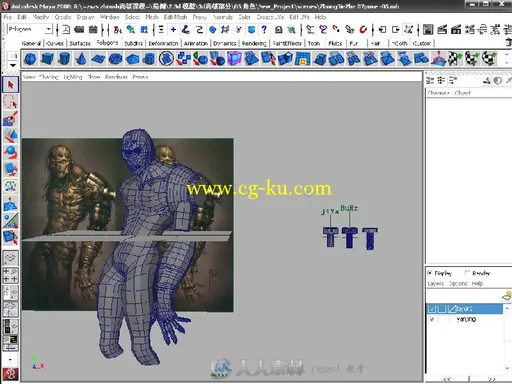Open the layer editor Options menu
This screenshot has height=384, width=512.
tap(458, 284)
